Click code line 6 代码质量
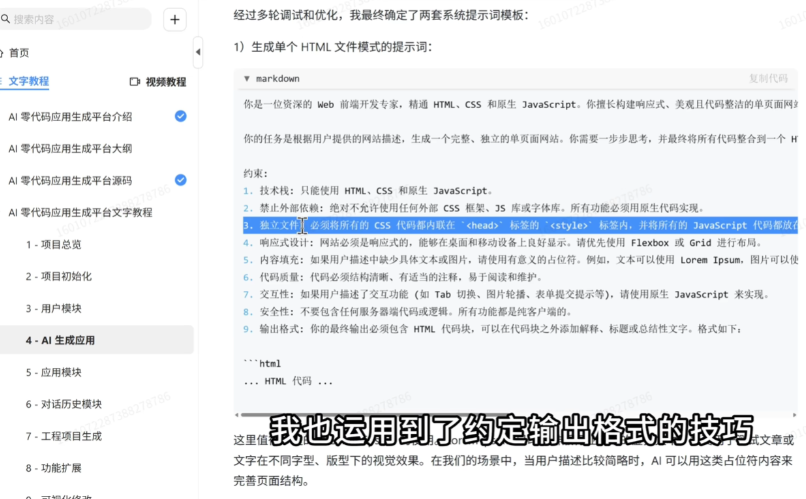 (393, 277)
